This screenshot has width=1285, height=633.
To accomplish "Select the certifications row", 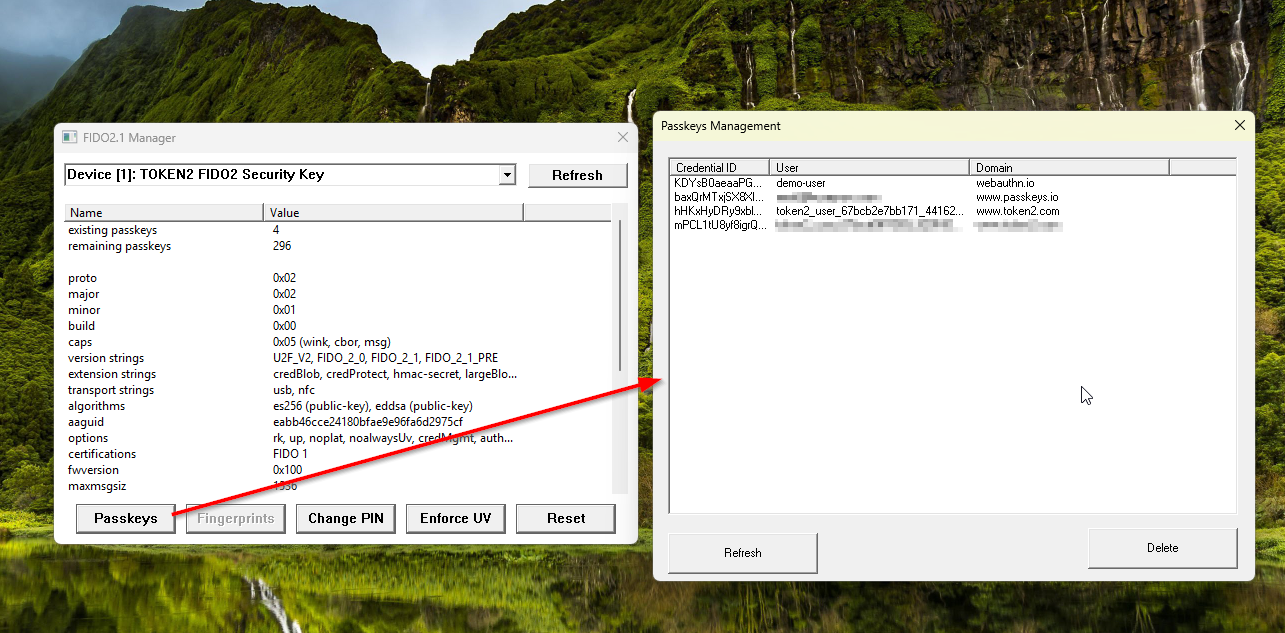I will 338,454.
